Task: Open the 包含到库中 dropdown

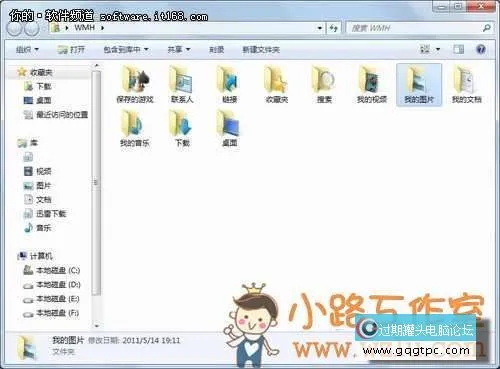Action: point(126,50)
